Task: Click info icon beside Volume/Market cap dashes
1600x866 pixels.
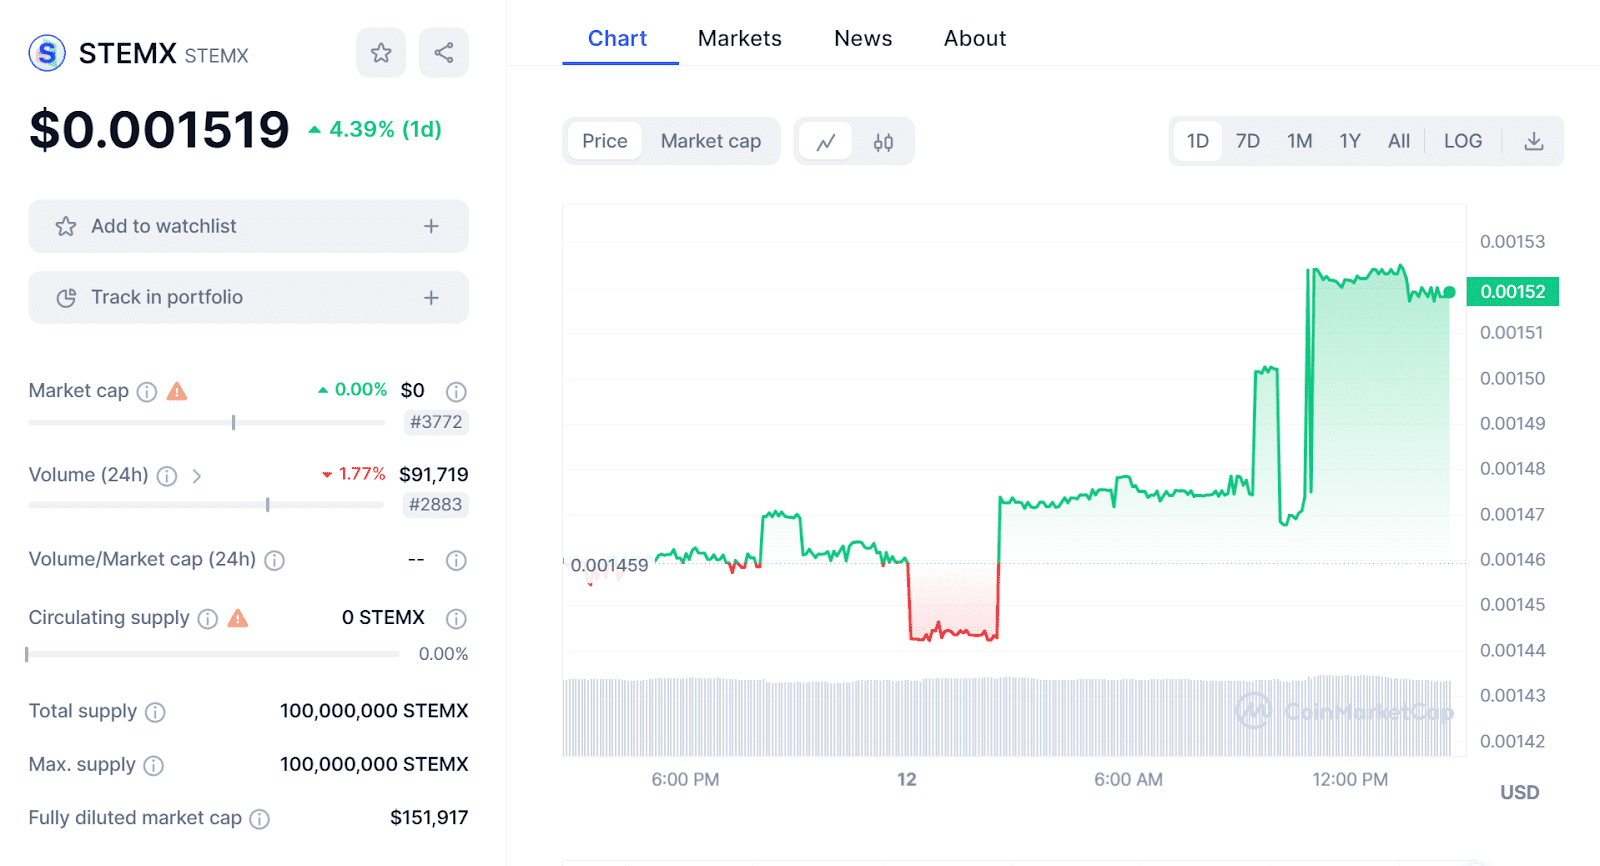Action: click(456, 561)
